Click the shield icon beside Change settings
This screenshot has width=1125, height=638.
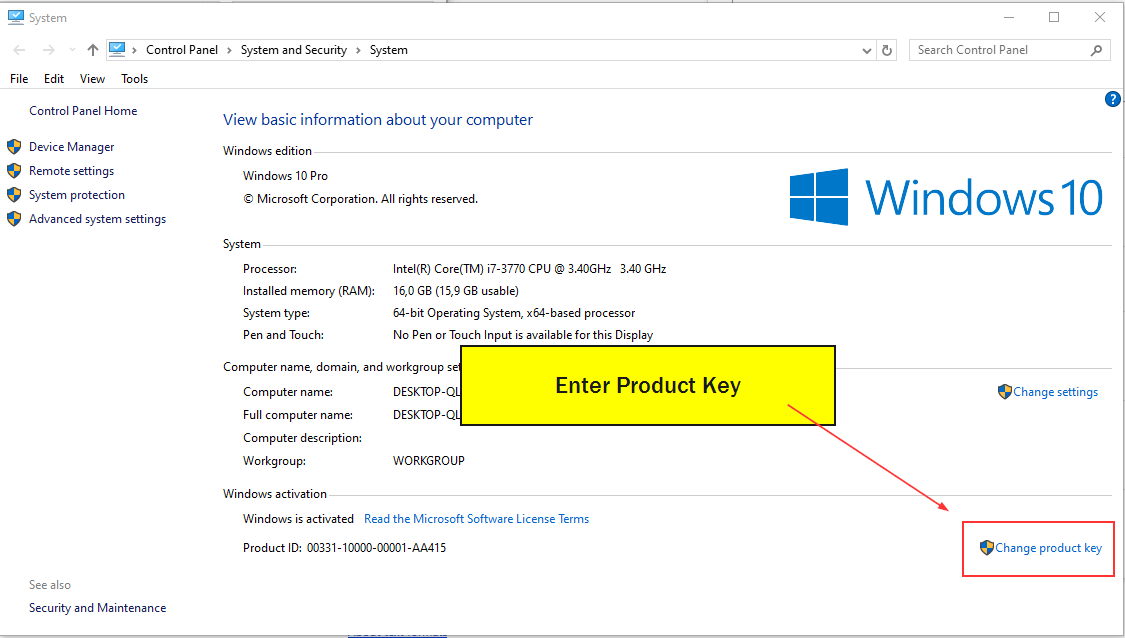1004,392
